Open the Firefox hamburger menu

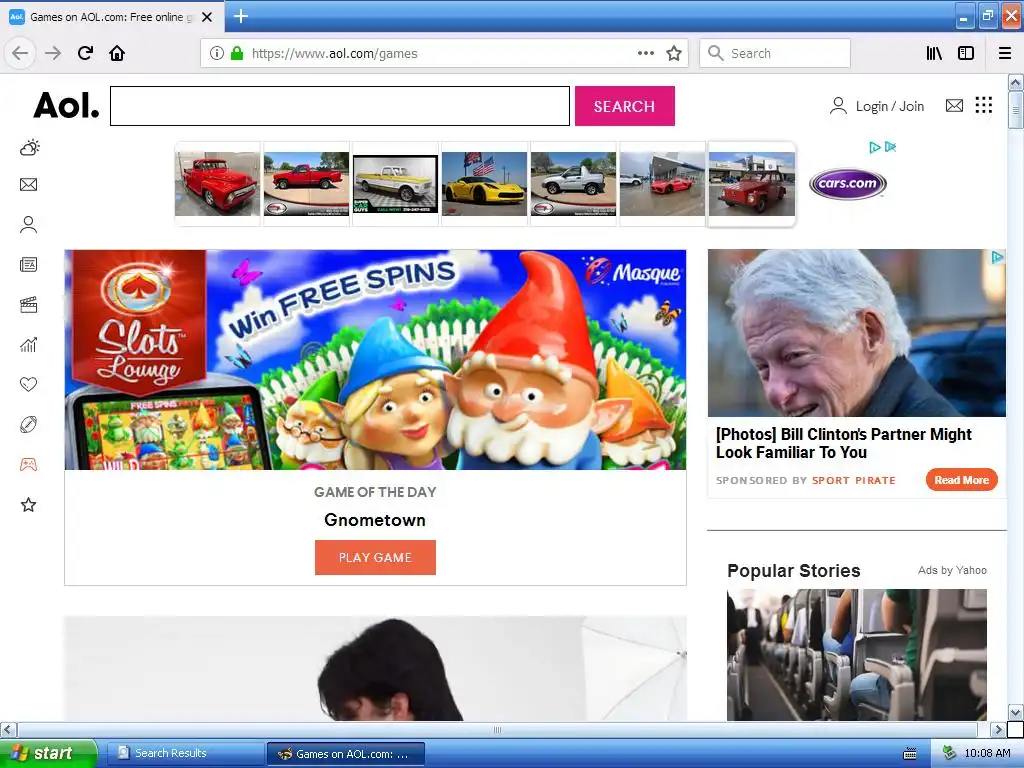click(1005, 53)
